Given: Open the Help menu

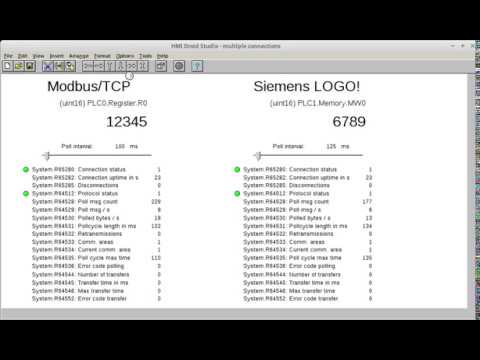Looking at the screenshot, I should (162, 56).
